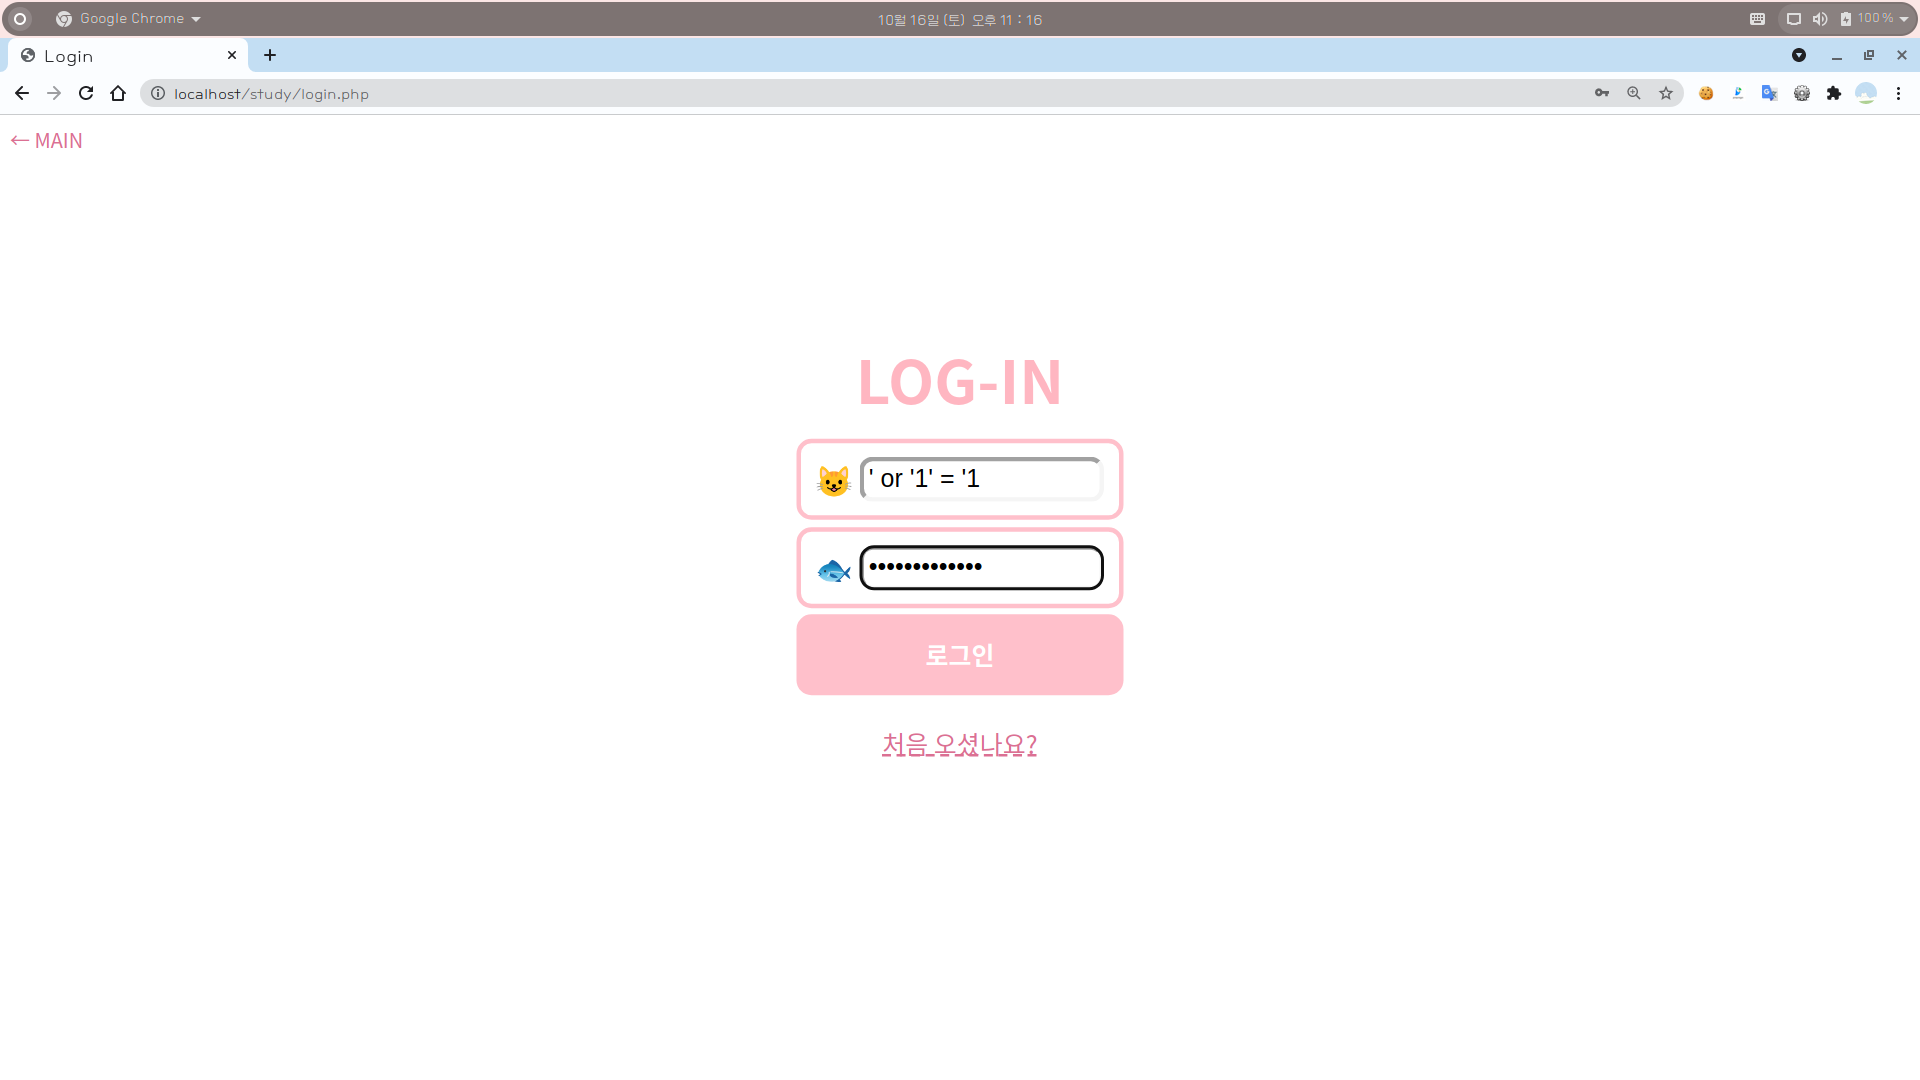Follow the MAIN back link

(x=47, y=141)
